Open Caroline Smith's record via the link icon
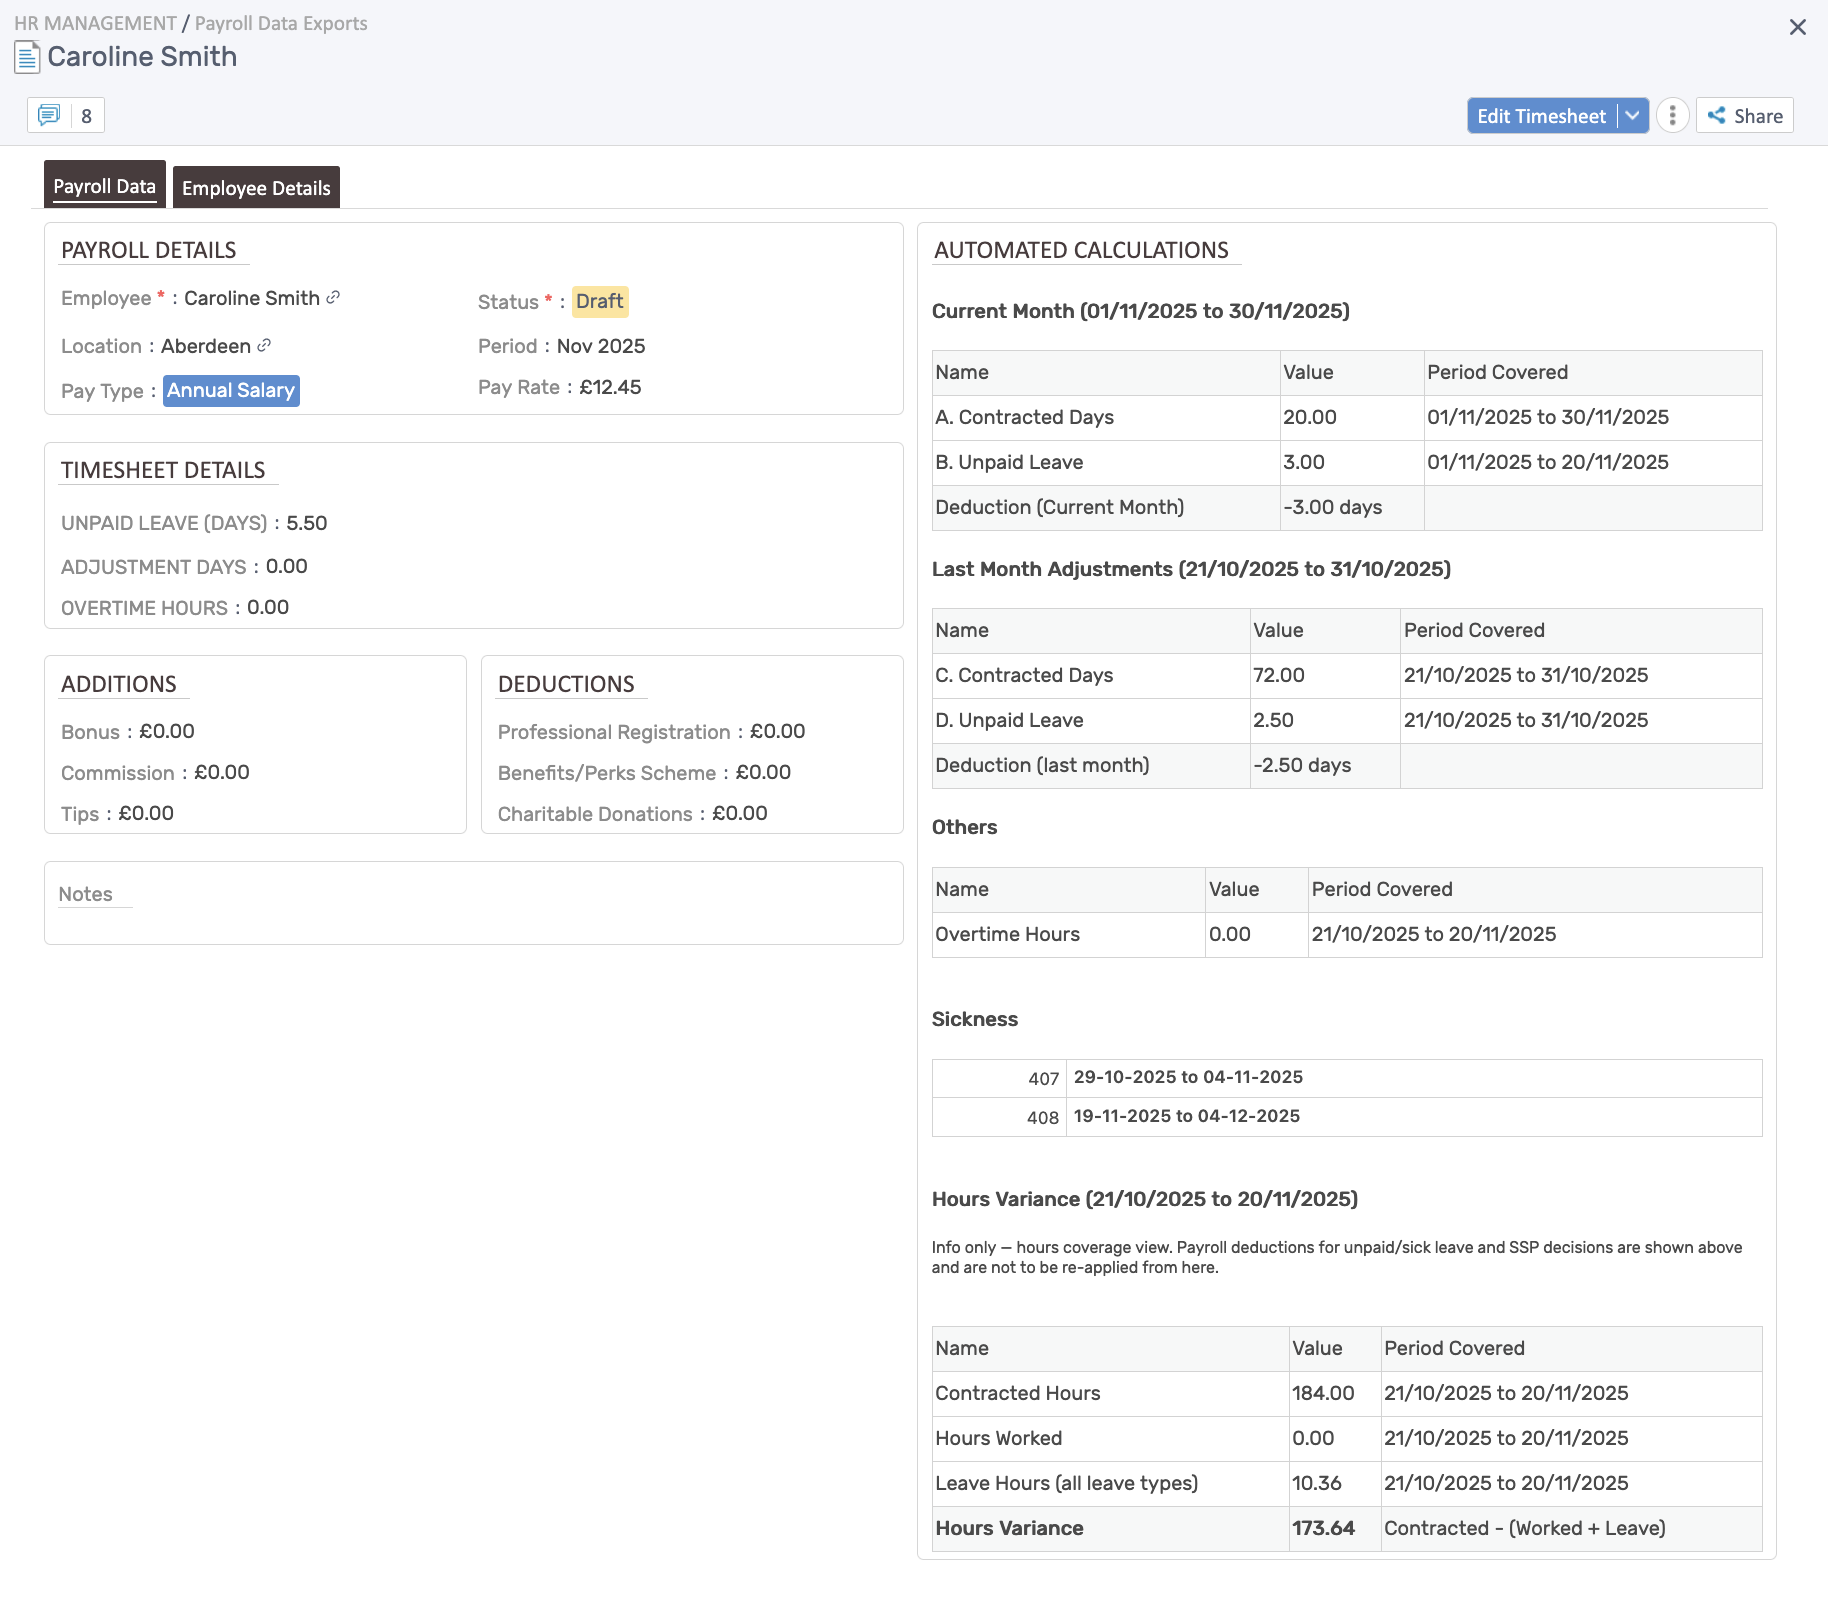The image size is (1828, 1610). [334, 297]
